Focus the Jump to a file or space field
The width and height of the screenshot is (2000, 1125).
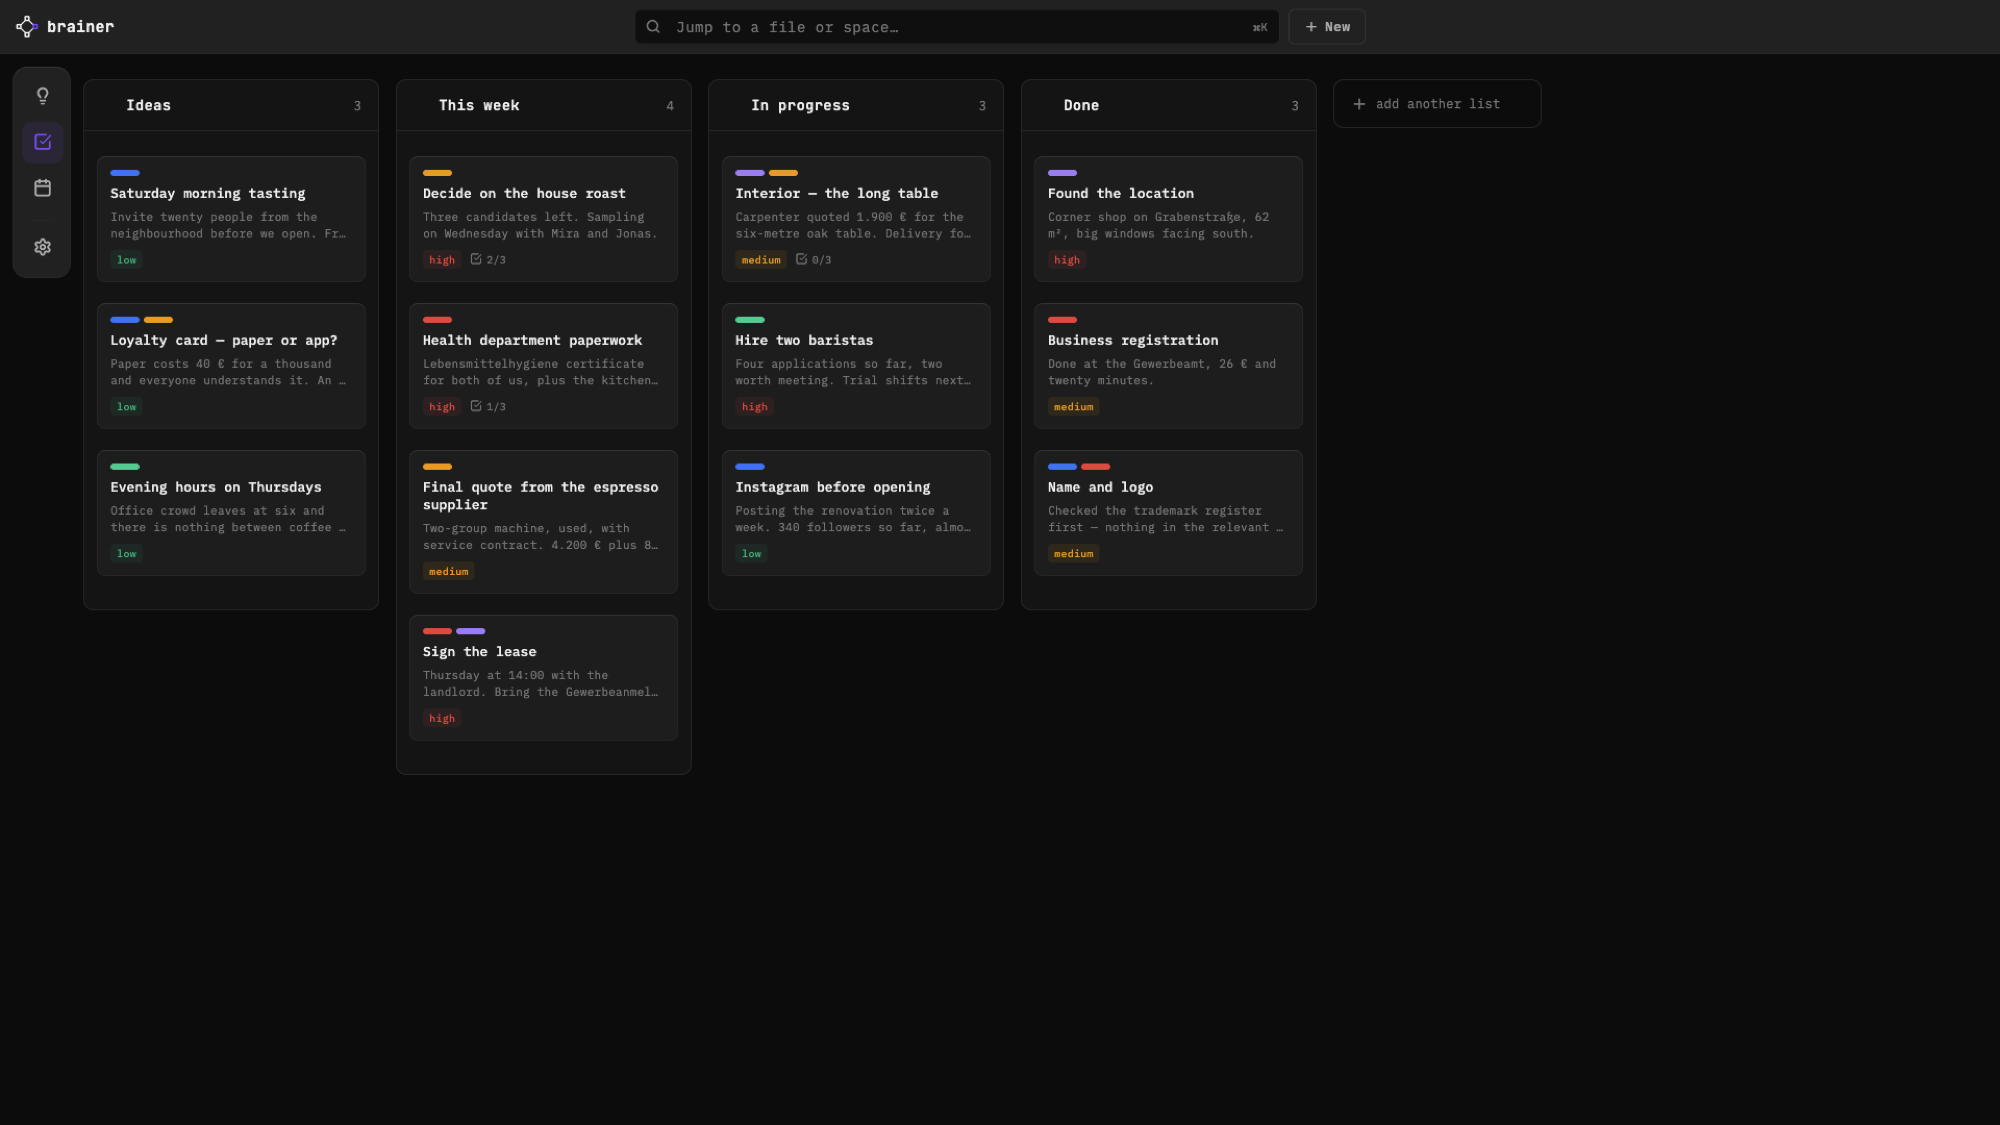tap(957, 27)
